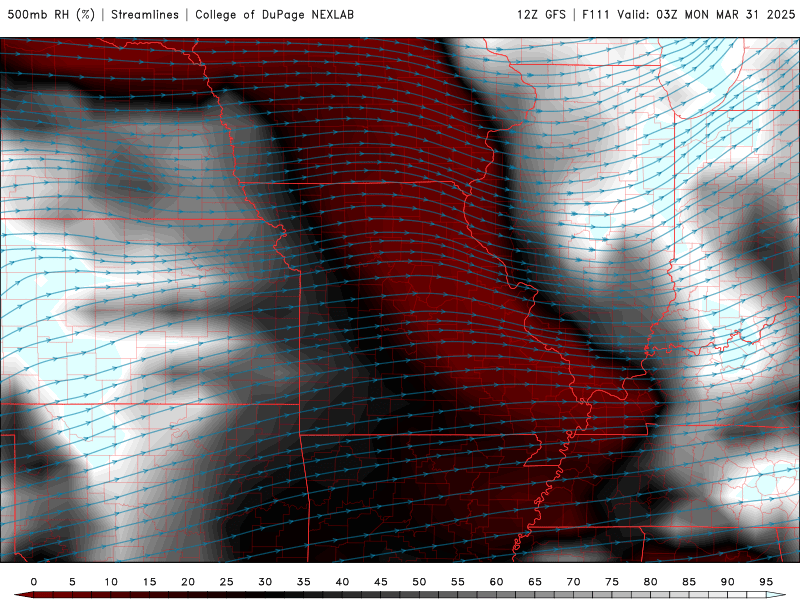800x600 pixels.
Task: Select the 5 label on the RH scale
Action: [72, 582]
